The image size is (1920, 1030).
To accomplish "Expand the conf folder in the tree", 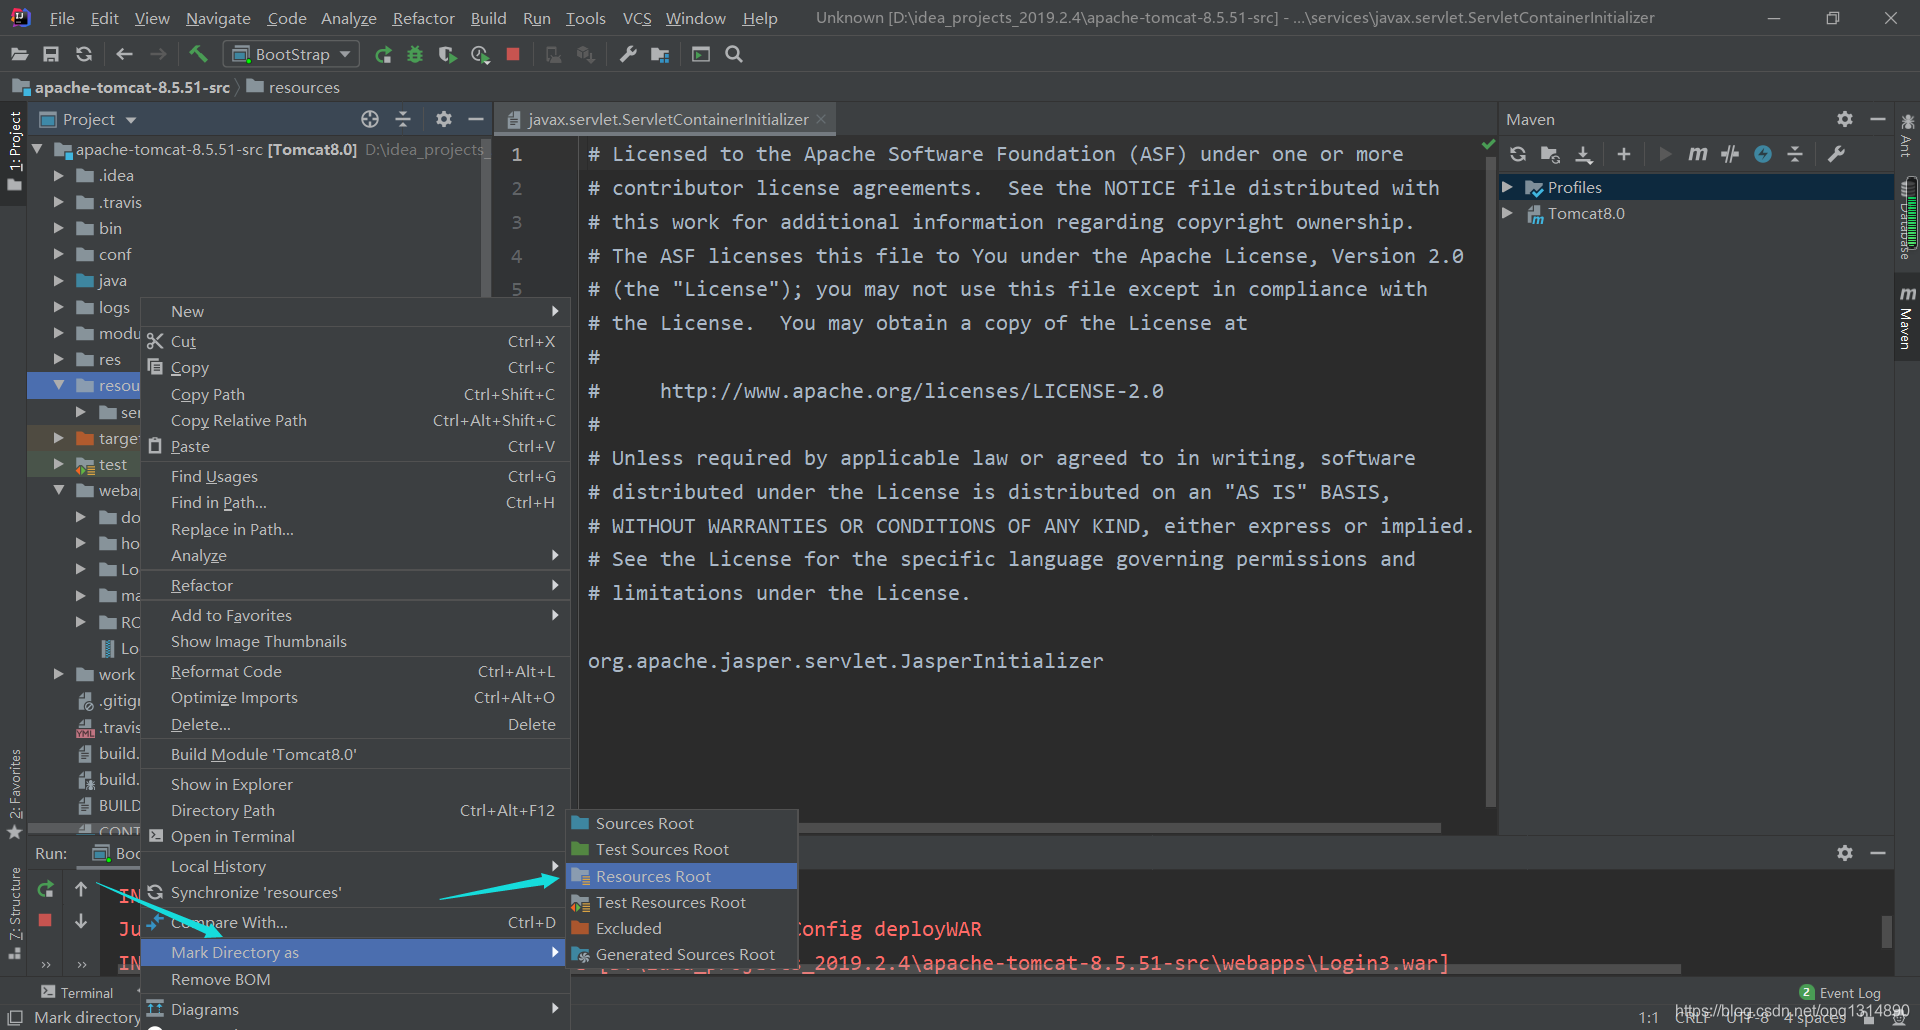I will click(x=58, y=254).
